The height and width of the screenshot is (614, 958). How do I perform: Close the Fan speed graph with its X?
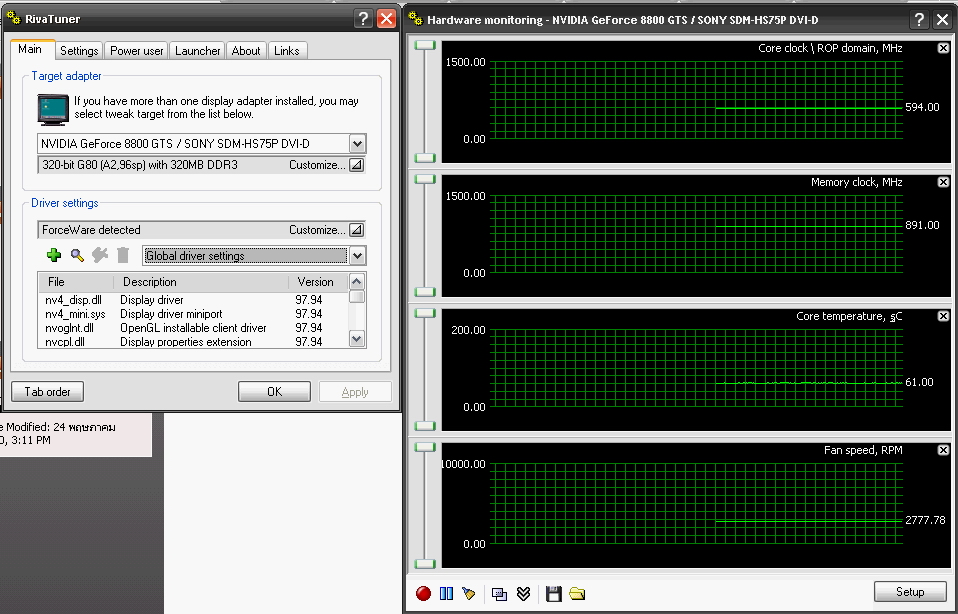coord(943,450)
